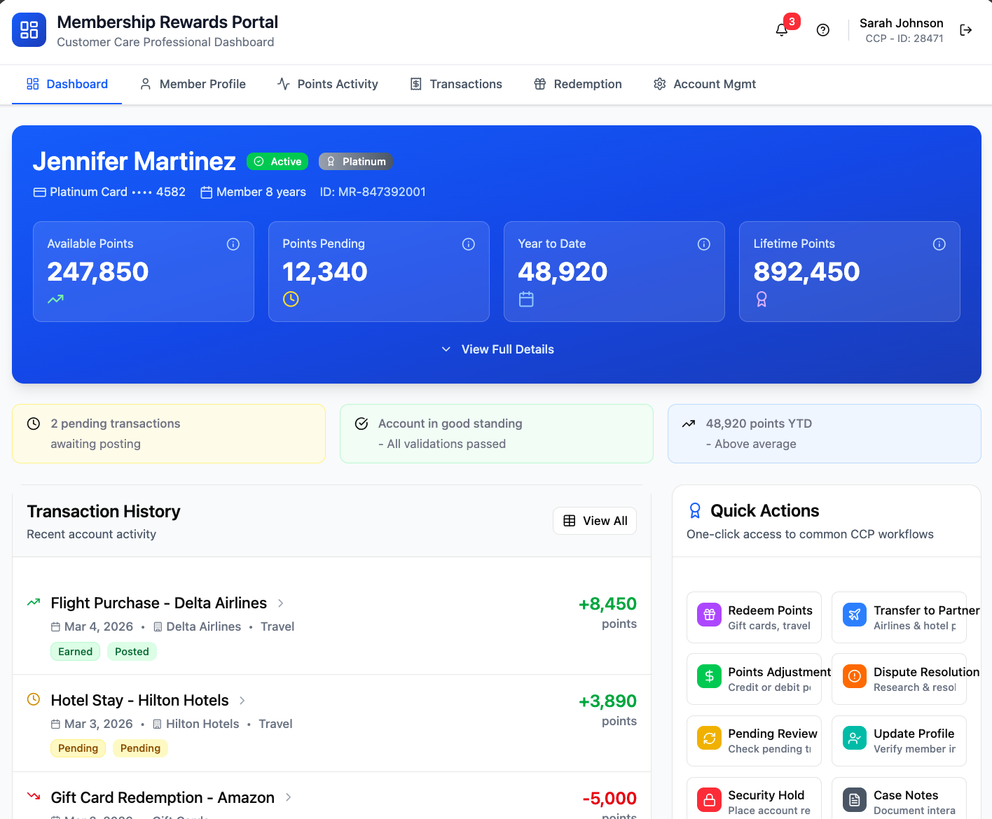Click the Membership Rewards Portal logo icon
Viewport: 992px width, 819px height.
coord(29,30)
